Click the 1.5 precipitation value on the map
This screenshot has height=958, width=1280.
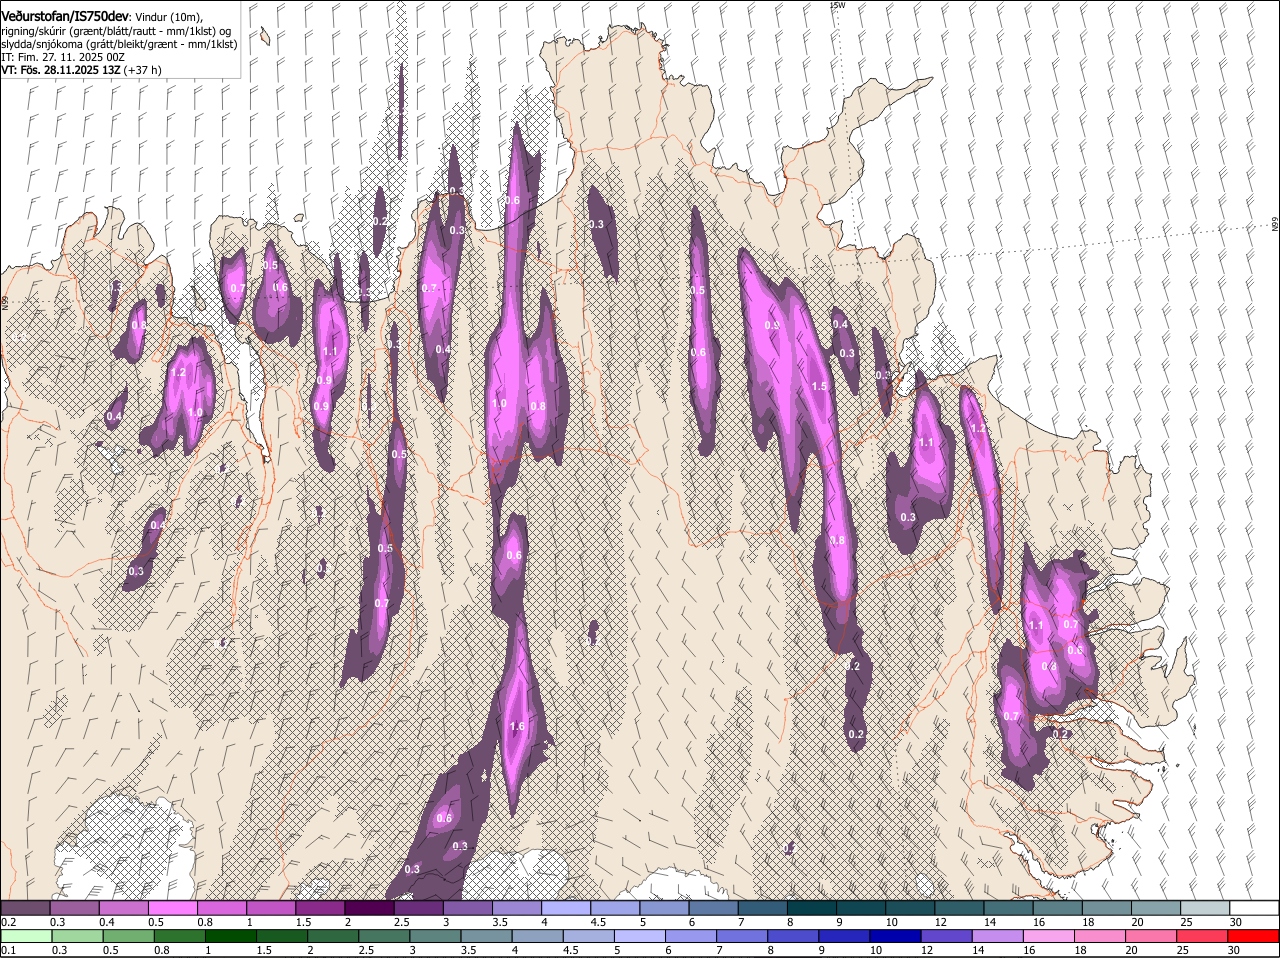[x=819, y=386]
